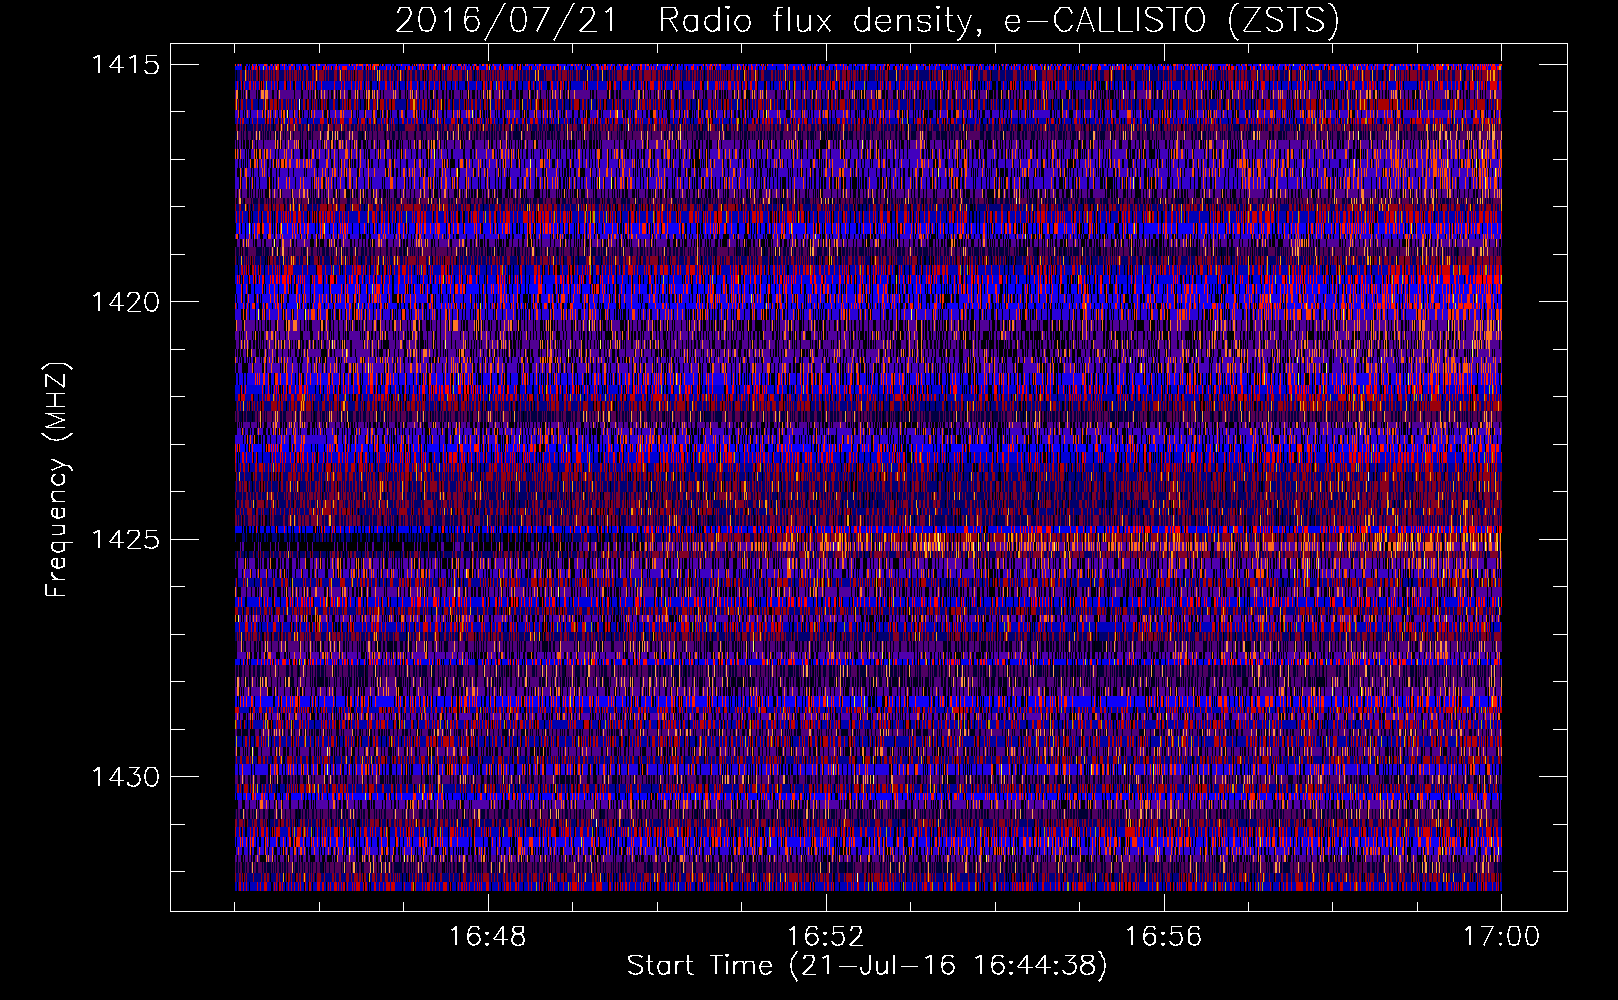Click the 1425 frequency tick label
Viewport: 1618px width, 1000px height.
(x=125, y=540)
